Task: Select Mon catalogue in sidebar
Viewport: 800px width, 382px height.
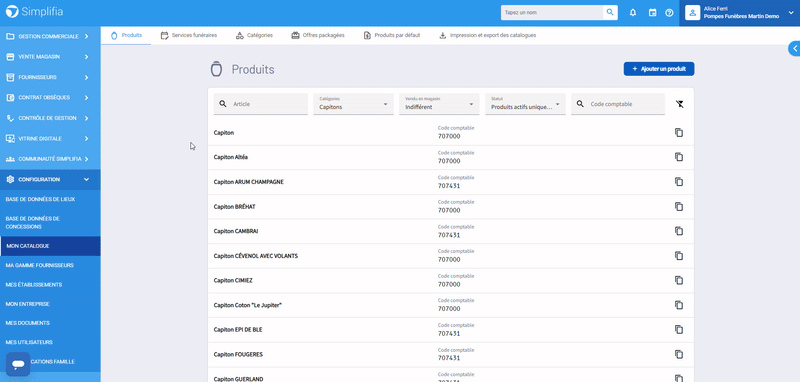Action: [x=50, y=246]
